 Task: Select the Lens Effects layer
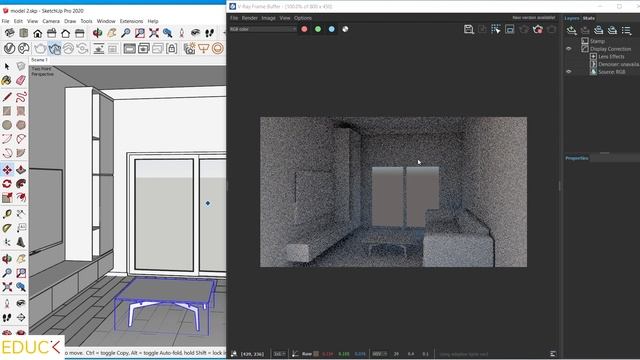point(611,56)
